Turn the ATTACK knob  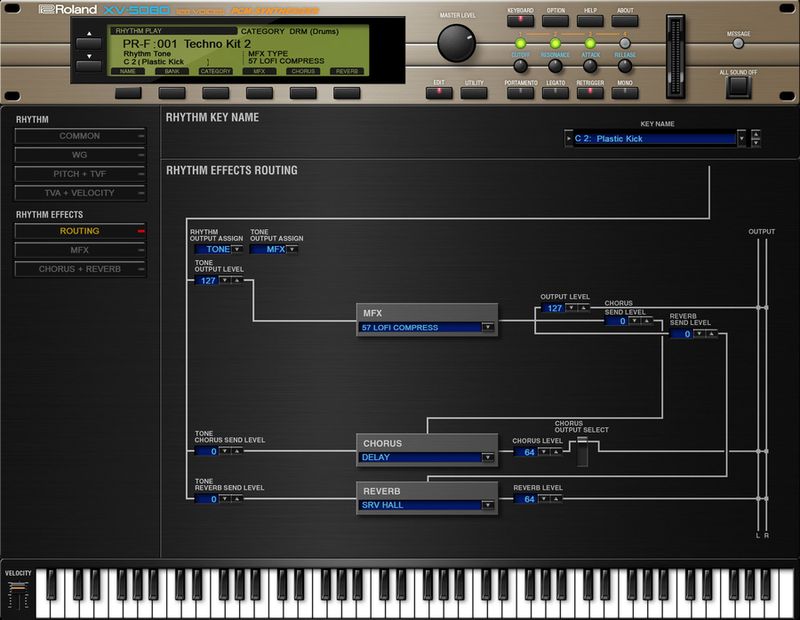coord(590,67)
